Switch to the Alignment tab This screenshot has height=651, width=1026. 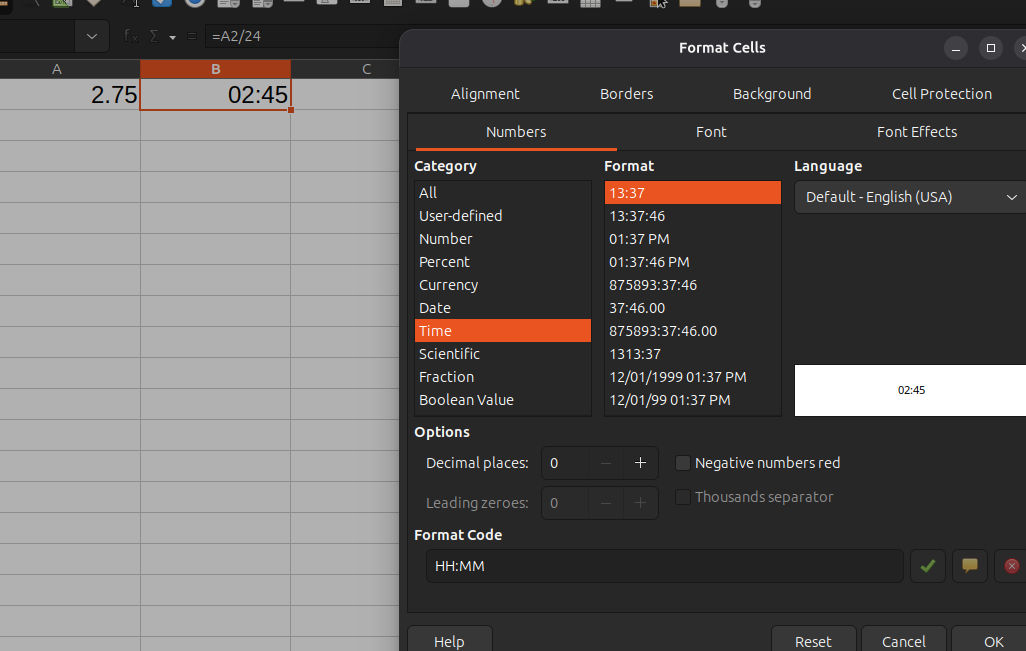tap(485, 94)
